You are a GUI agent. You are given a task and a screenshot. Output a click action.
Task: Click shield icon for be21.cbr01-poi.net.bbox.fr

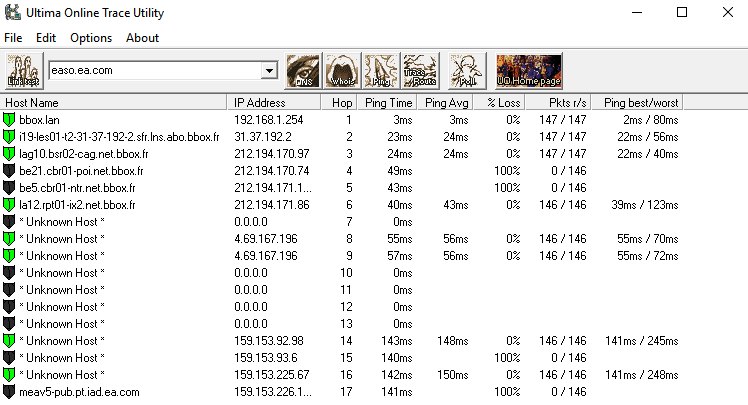(9, 171)
